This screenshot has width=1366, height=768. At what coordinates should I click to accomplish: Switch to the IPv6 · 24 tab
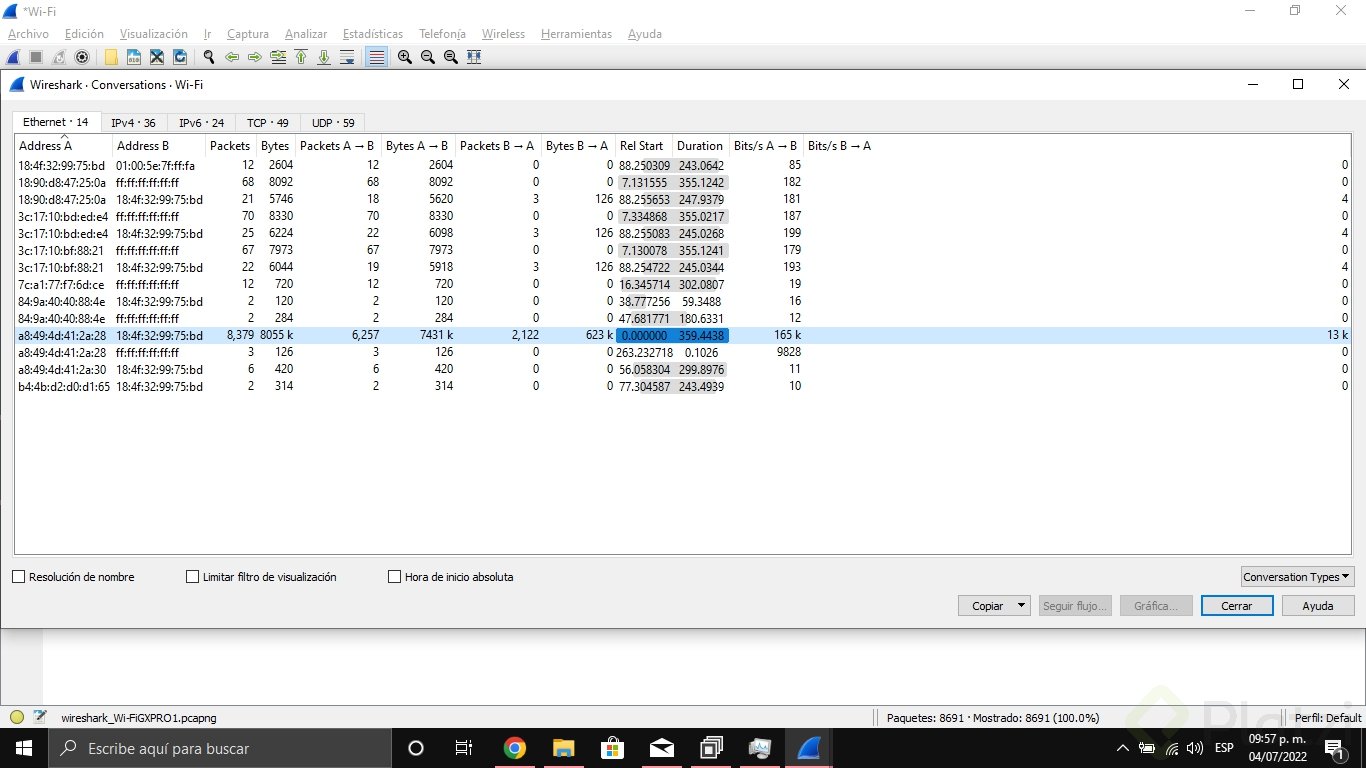coord(201,123)
